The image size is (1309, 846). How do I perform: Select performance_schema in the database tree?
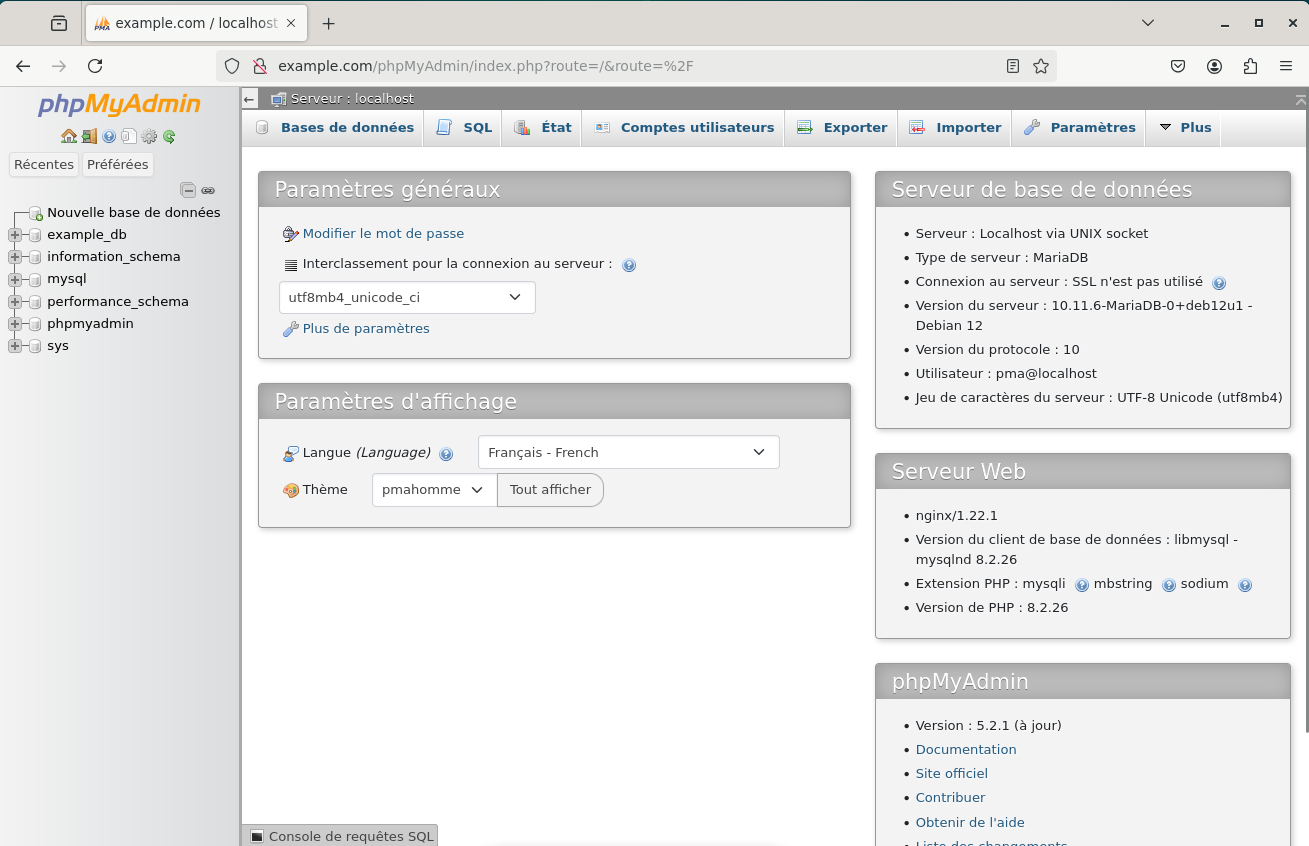(x=118, y=302)
